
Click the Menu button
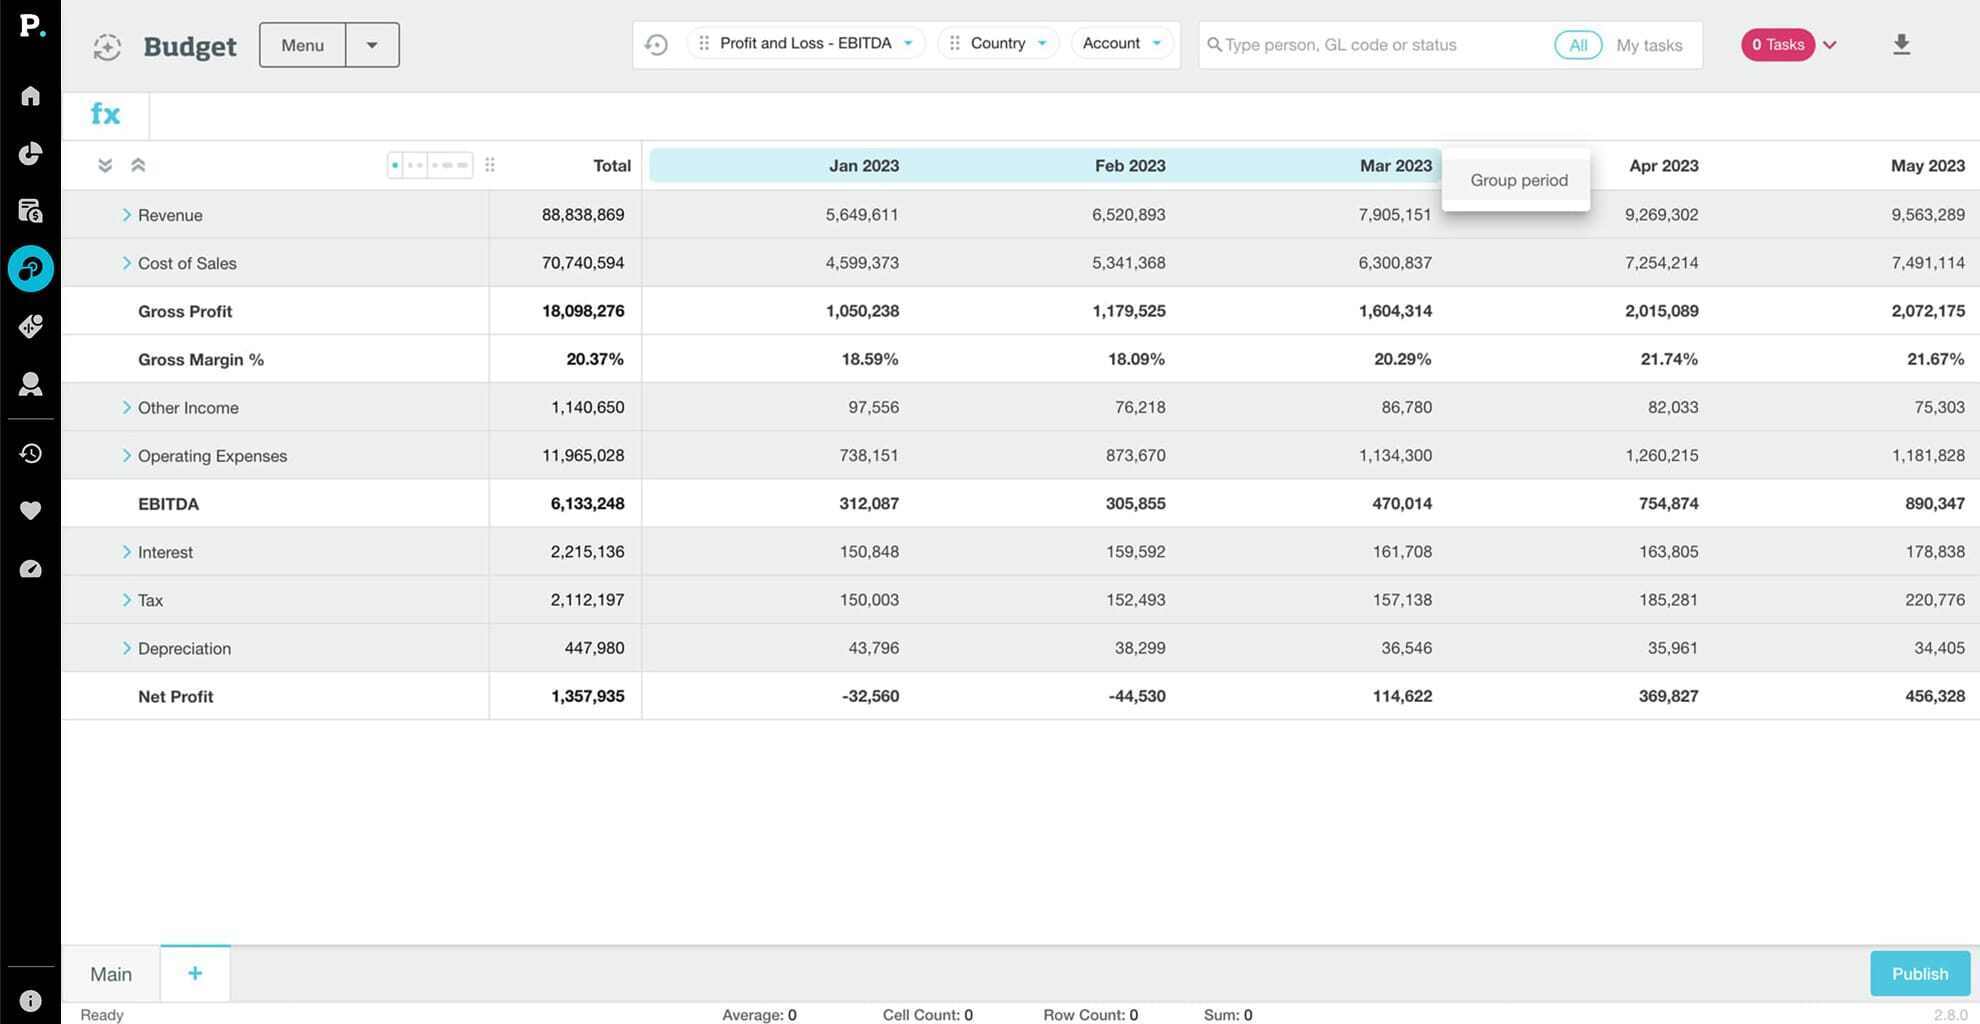tap(302, 45)
